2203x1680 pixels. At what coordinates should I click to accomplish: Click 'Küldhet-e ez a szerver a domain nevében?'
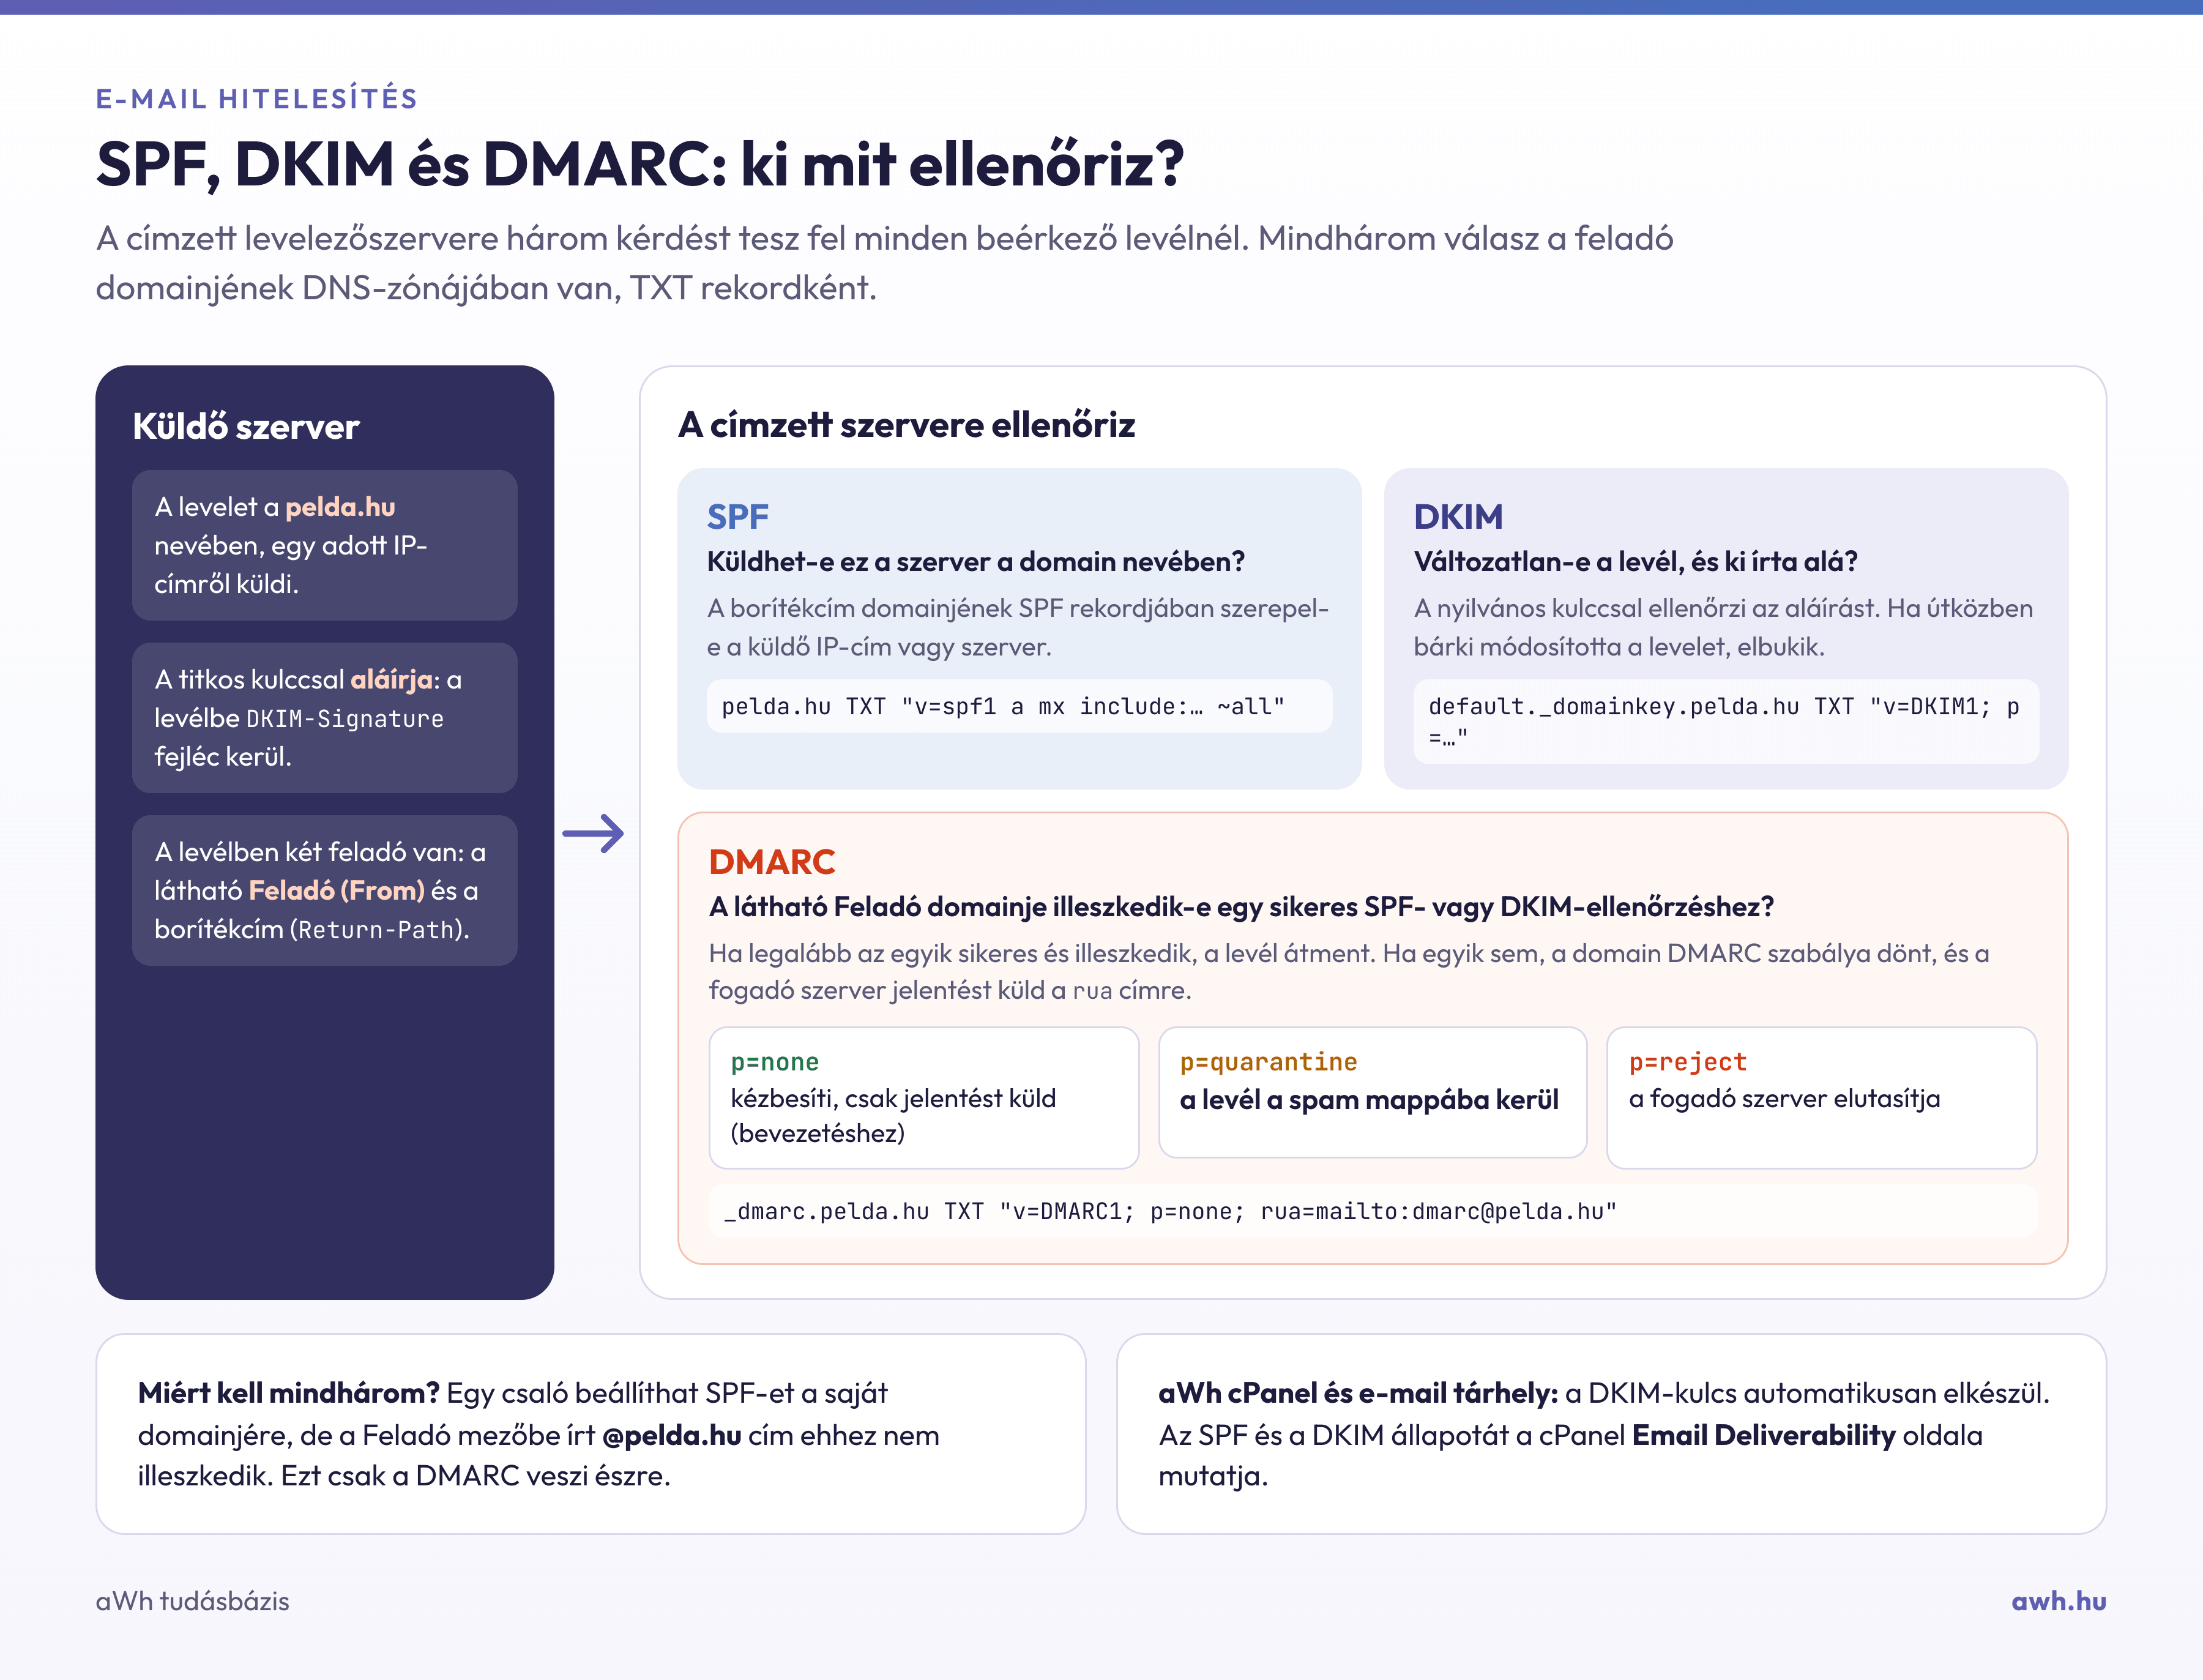coord(976,562)
